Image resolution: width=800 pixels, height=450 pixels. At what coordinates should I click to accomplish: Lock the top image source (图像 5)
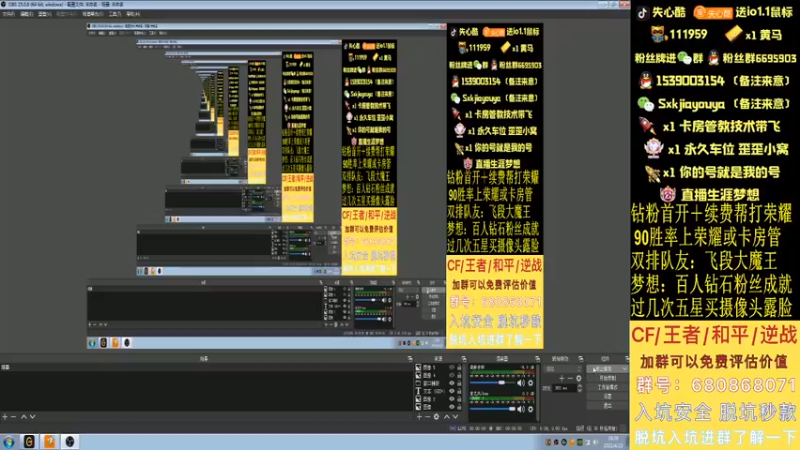coord(459,367)
